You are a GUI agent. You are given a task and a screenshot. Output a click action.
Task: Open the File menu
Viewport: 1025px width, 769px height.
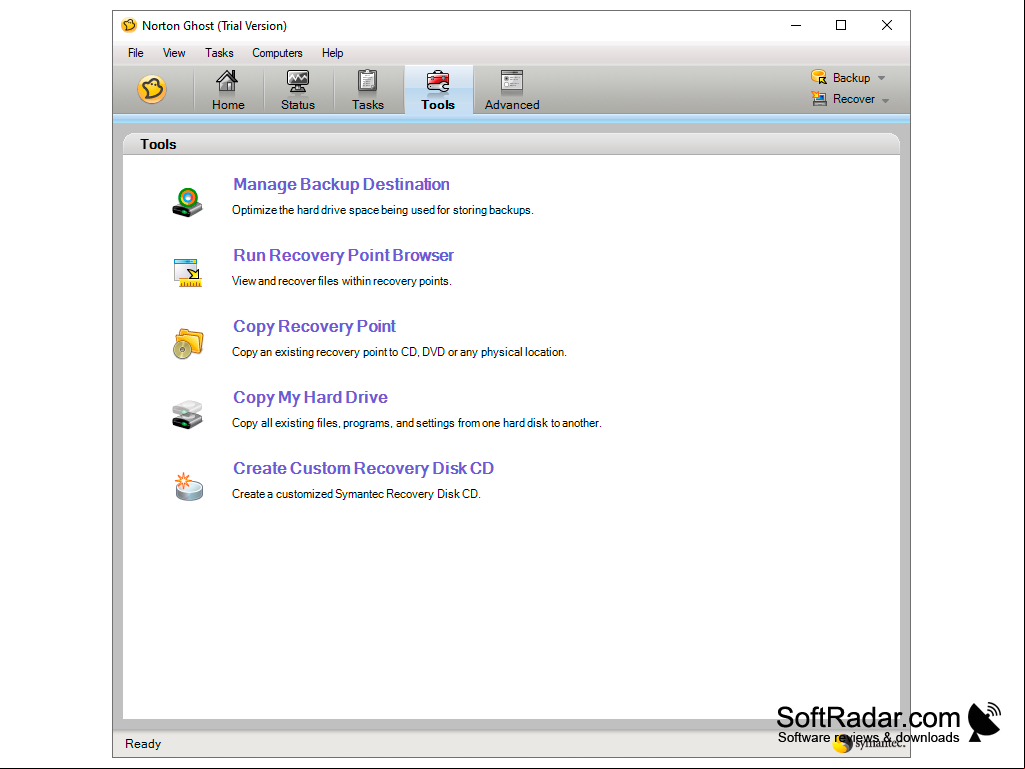135,53
